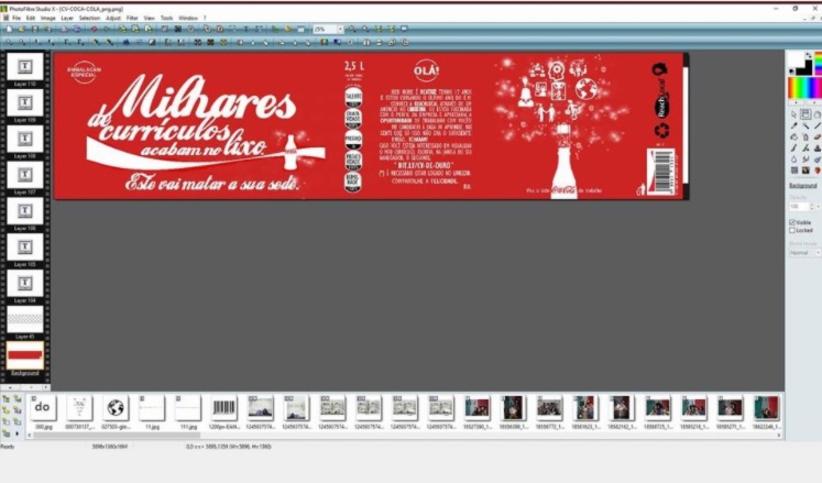This screenshot has width=822, height=483.
Task: Toggle the Visible checkbox for the layer
Action: pos(793,222)
